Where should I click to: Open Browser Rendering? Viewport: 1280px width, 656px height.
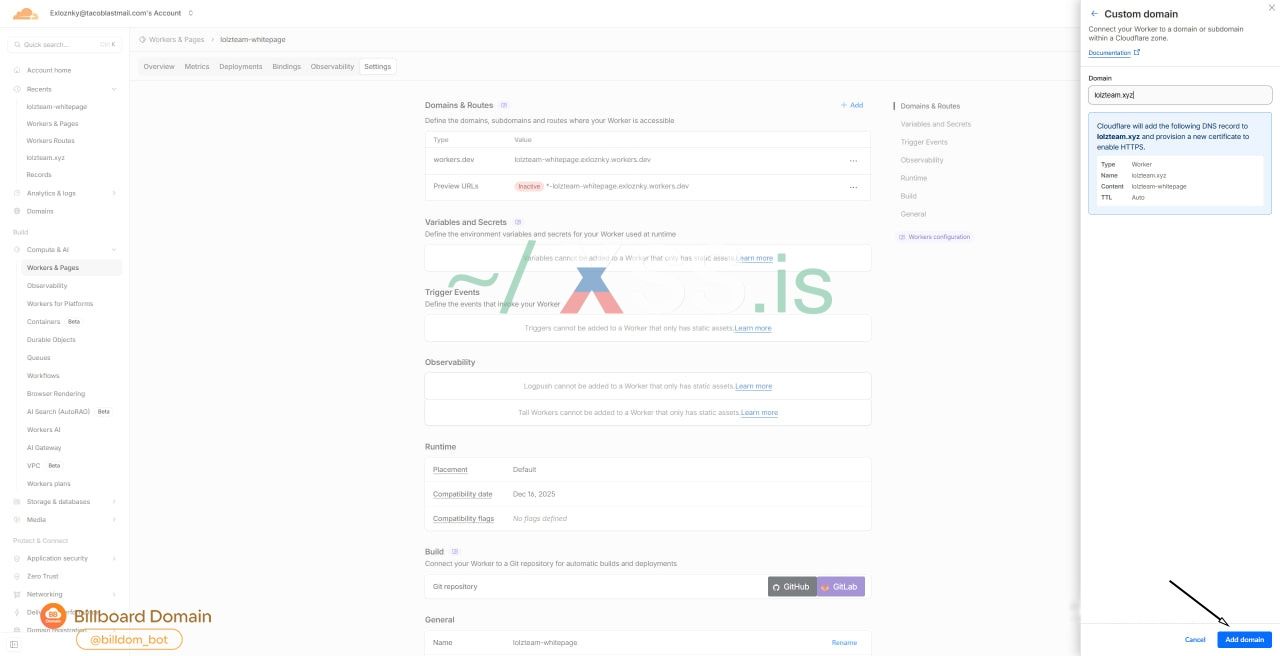pos(56,394)
